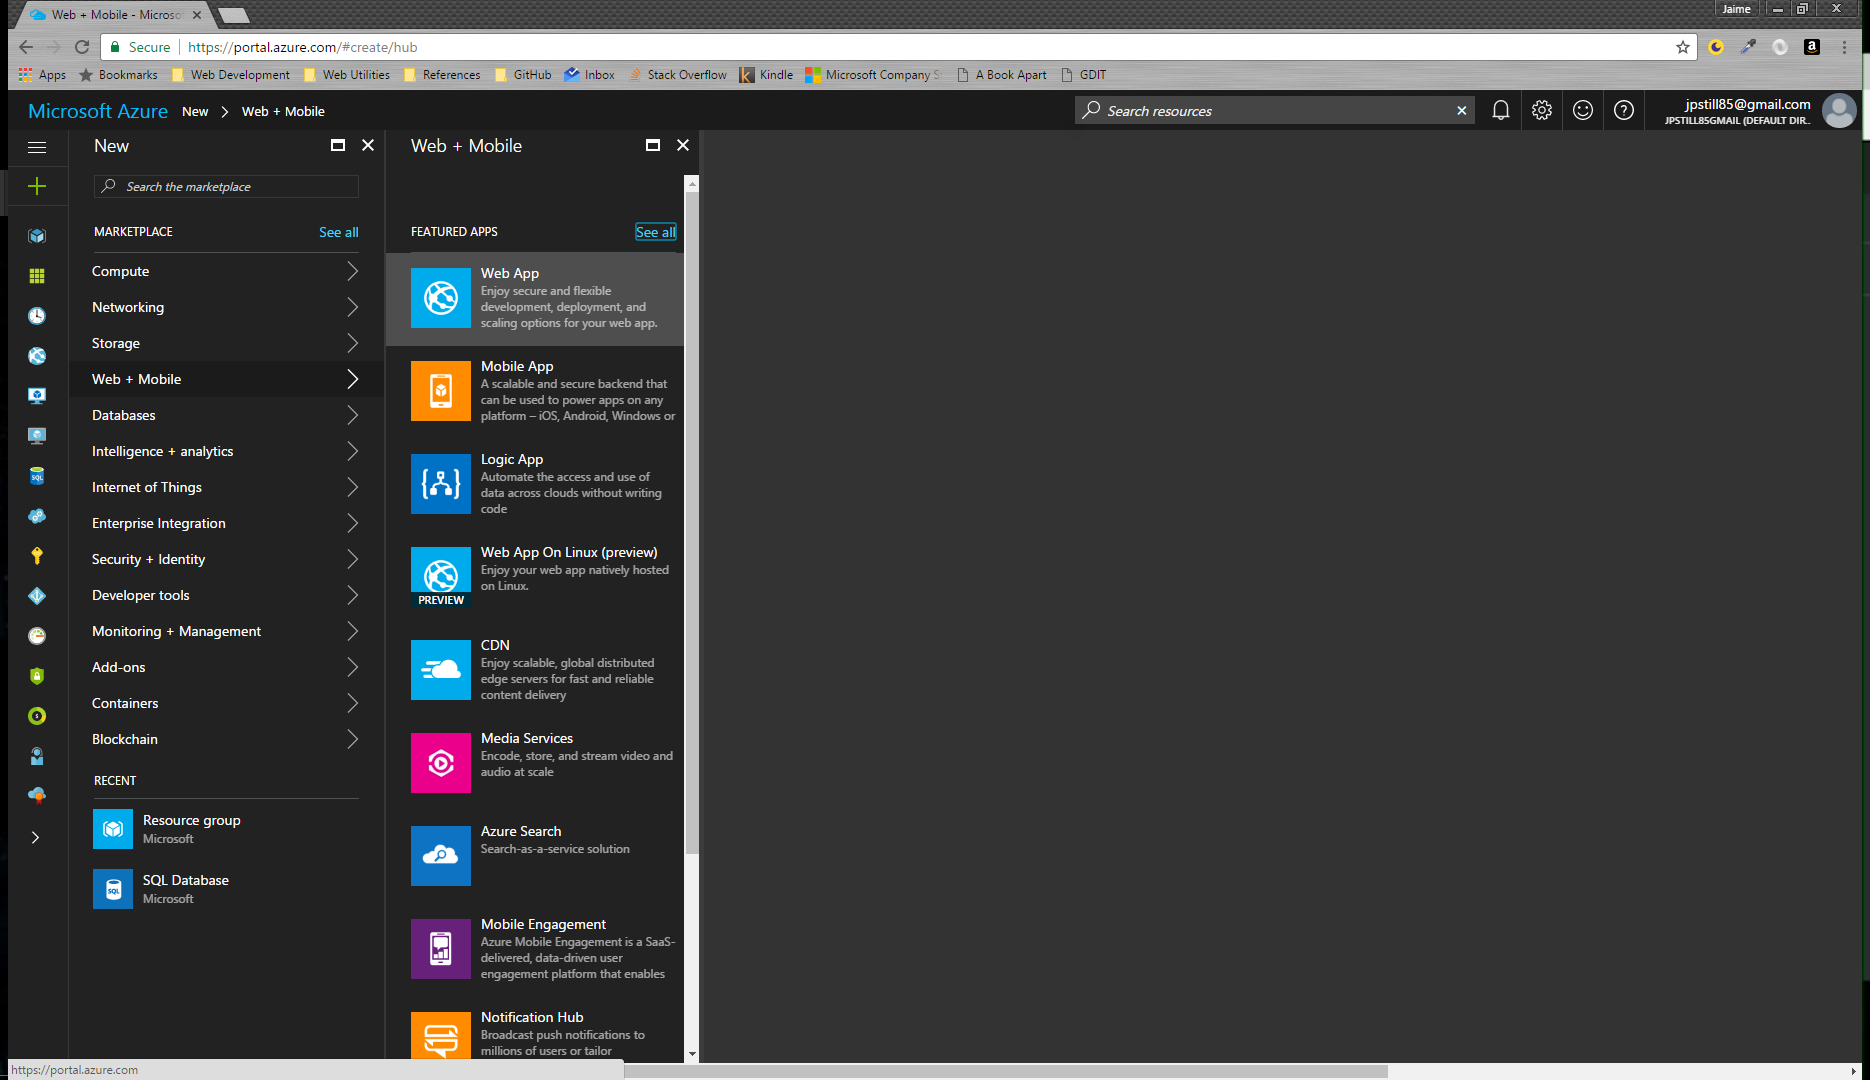The width and height of the screenshot is (1870, 1080).
Task: Click the green plus New resource icon
Action: 37,186
